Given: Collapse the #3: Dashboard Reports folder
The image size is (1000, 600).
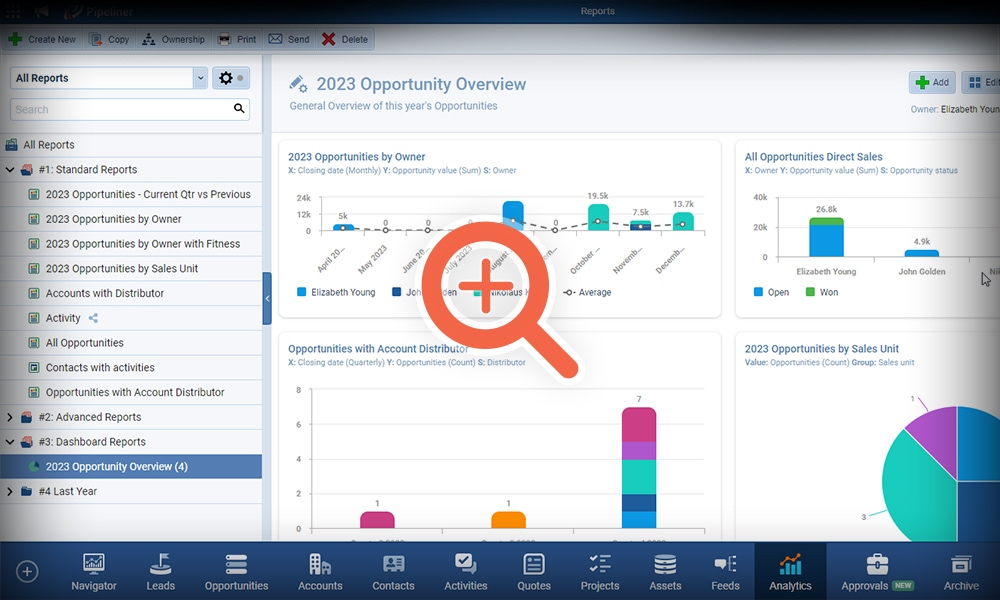Looking at the screenshot, I should click(10, 441).
